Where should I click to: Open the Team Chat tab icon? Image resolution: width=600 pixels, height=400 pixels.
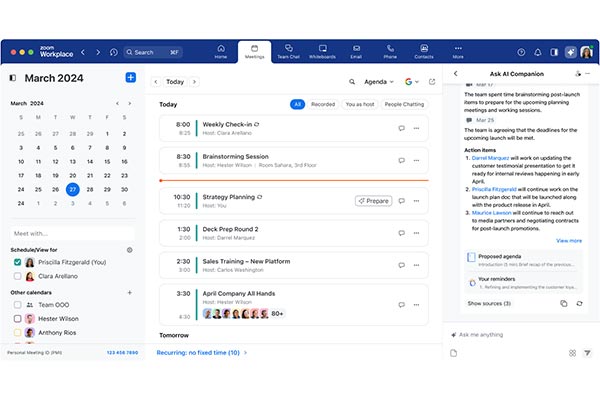point(288,49)
